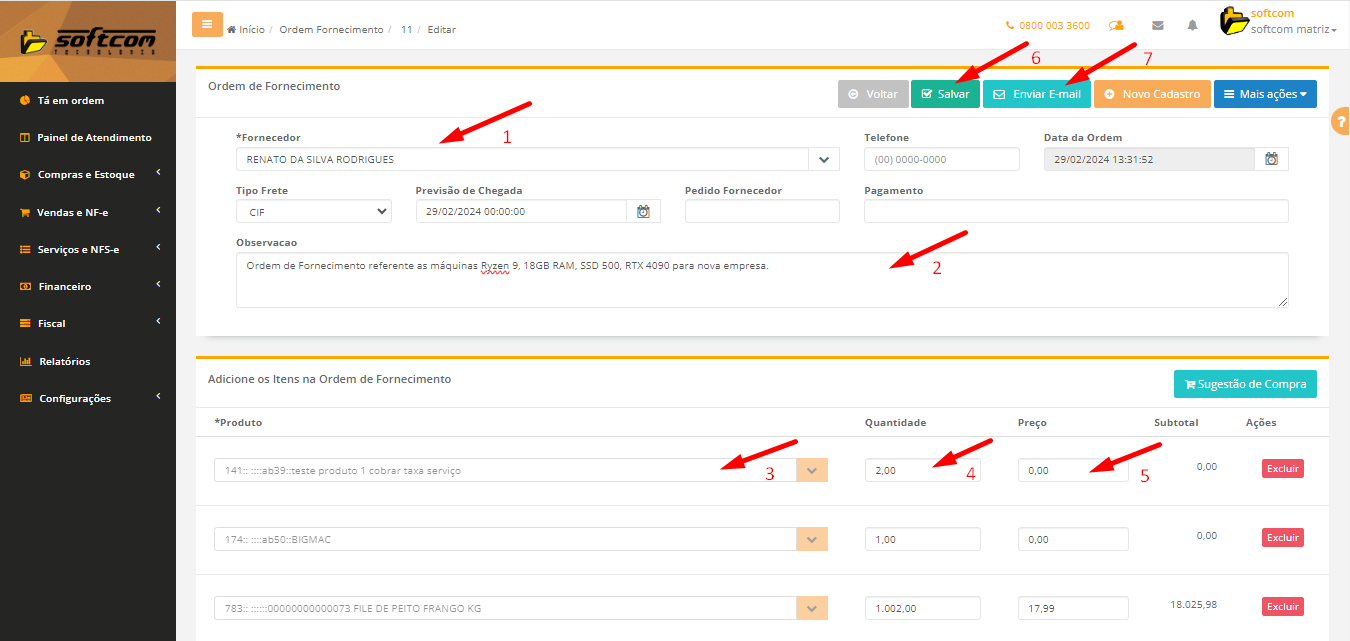Click the Sugestão de Compra button
Screen dimensions: 1350x641
[1245, 384]
